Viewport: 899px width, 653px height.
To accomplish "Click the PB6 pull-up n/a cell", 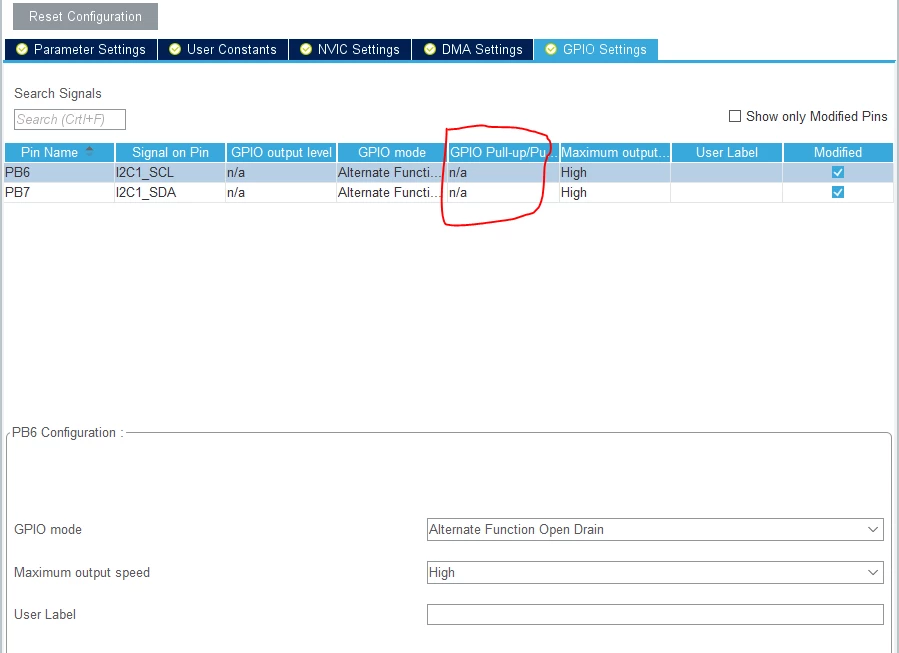I will [503, 173].
